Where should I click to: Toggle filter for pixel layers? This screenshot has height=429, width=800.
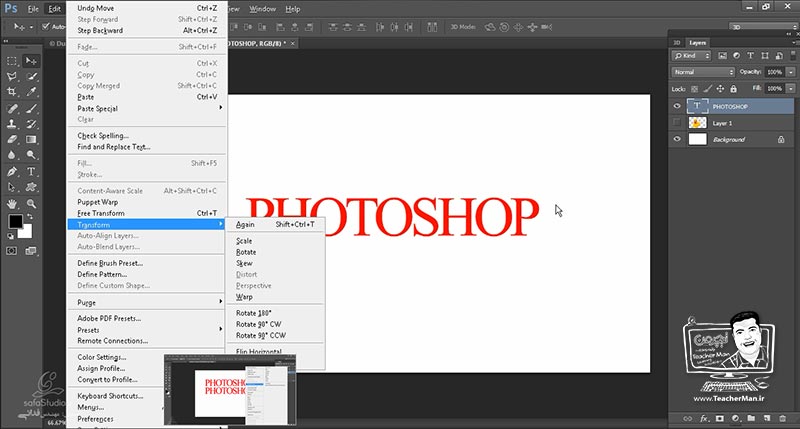(722, 56)
